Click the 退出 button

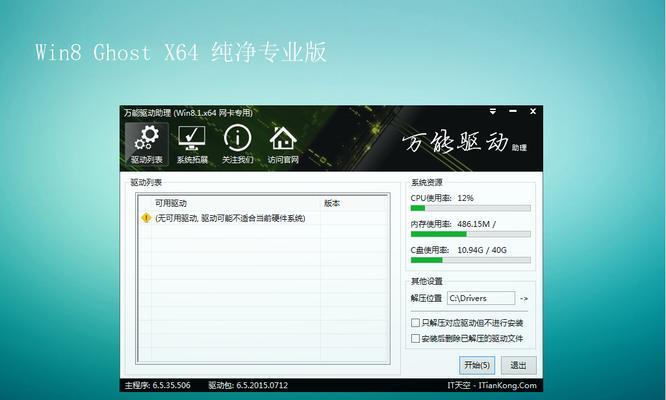pos(518,365)
